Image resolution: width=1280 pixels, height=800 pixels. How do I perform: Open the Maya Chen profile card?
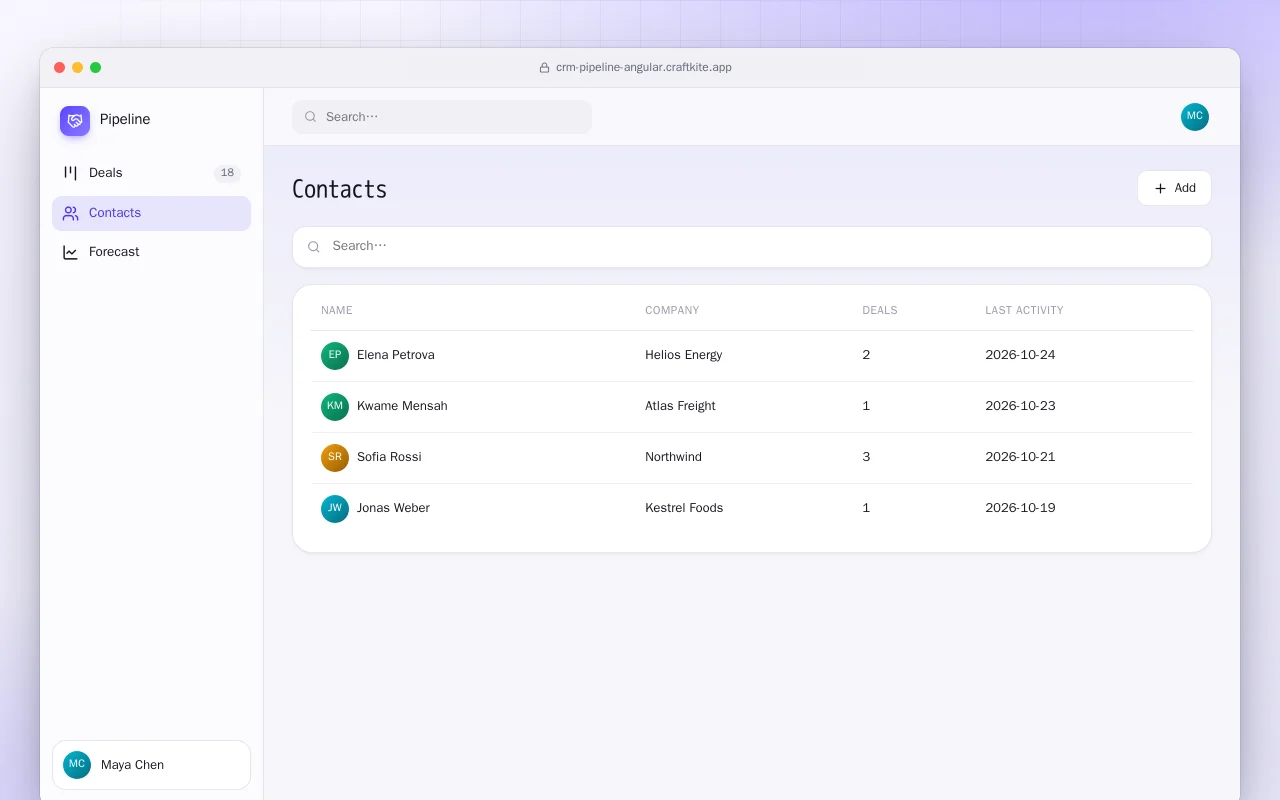point(151,765)
